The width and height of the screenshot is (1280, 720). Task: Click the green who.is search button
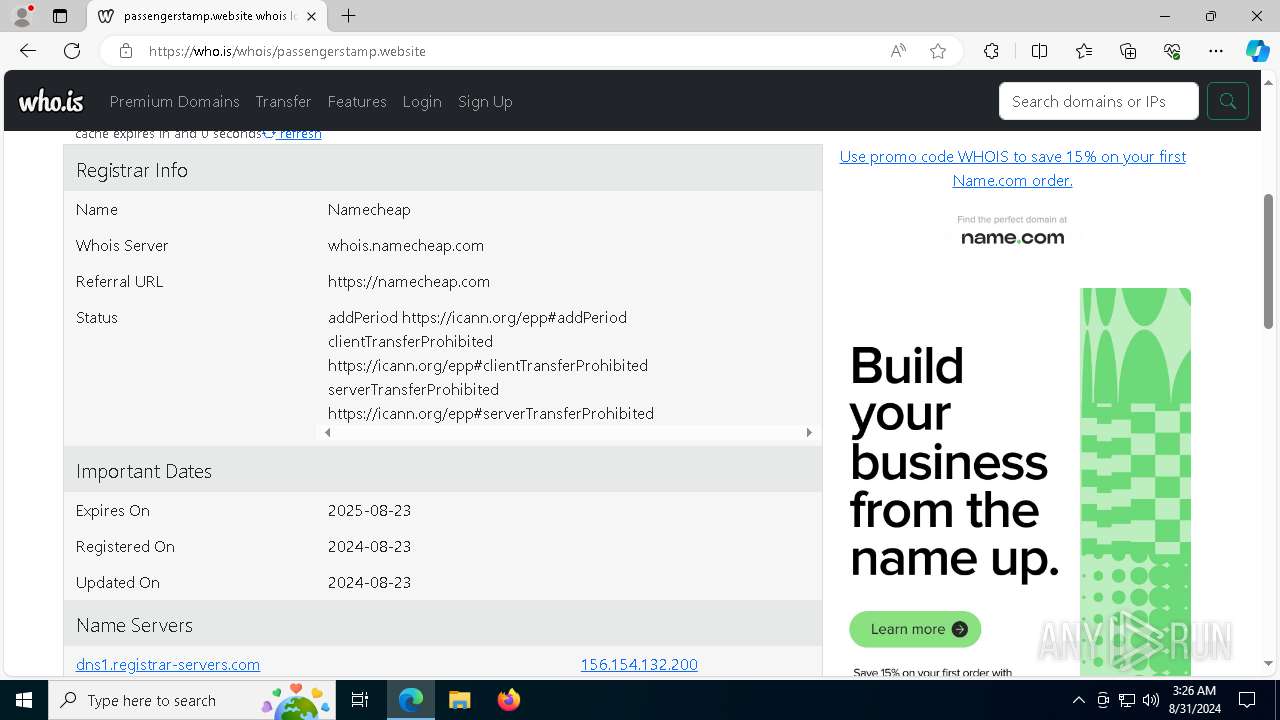[1227, 101]
